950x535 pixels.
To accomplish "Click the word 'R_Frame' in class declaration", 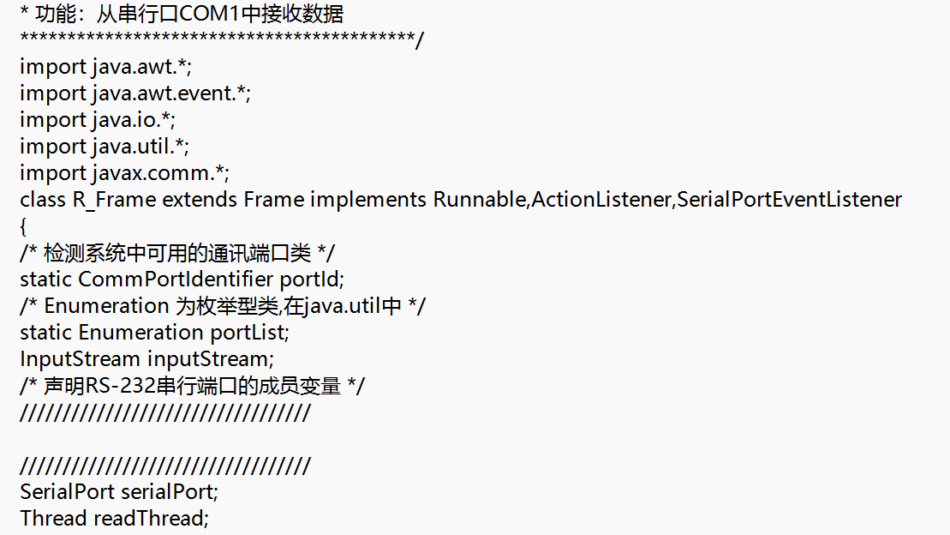I will (114, 199).
